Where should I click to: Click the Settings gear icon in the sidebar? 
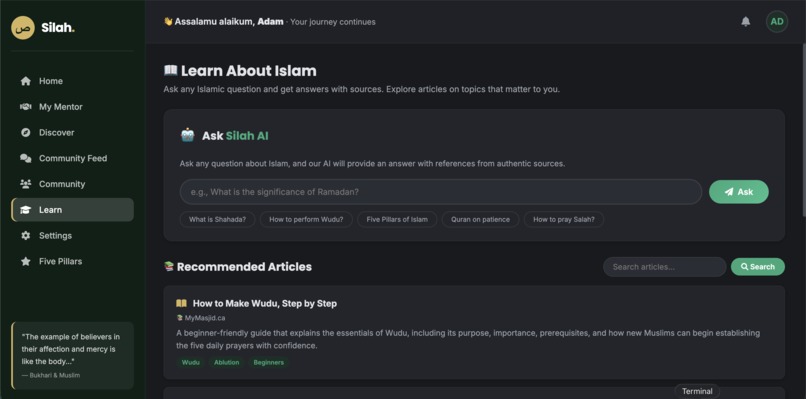26,235
